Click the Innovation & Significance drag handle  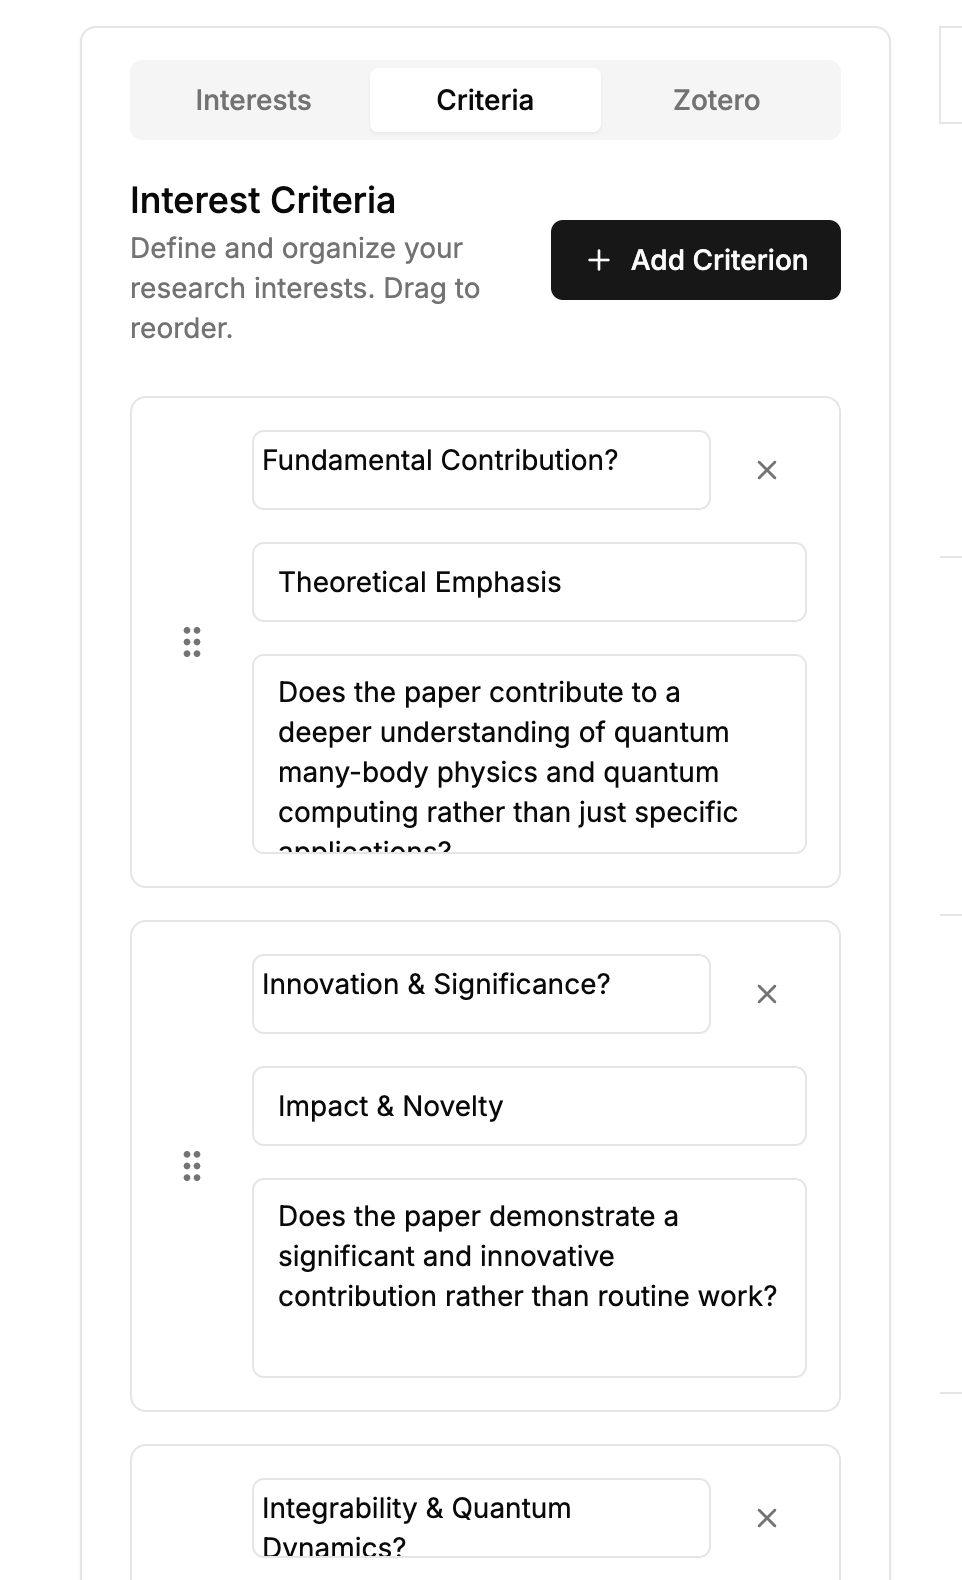coord(192,1166)
